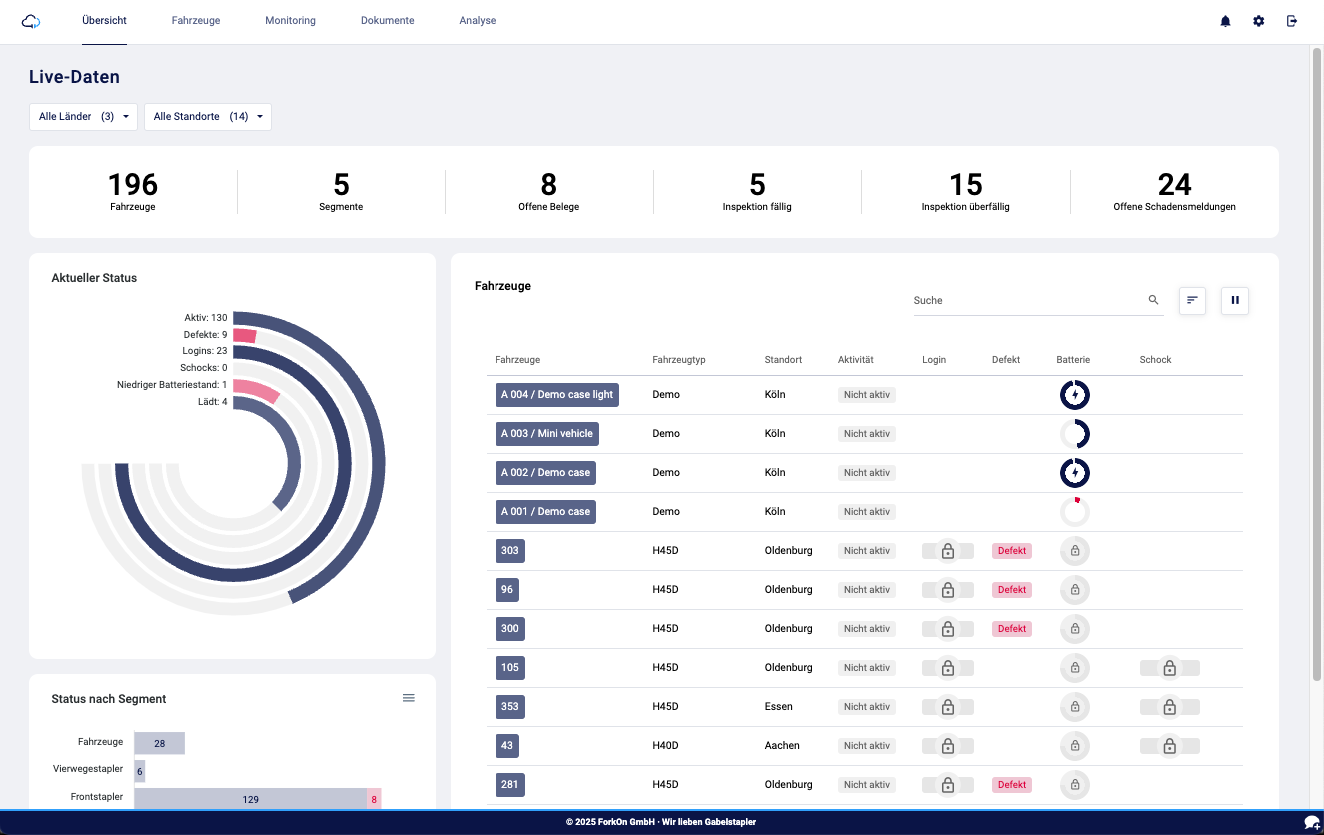Open vehicle 300 chip
The image size is (1324, 835).
(510, 629)
